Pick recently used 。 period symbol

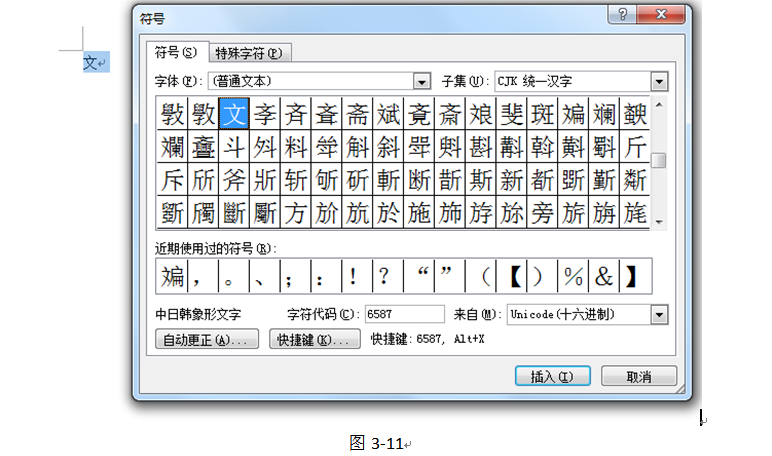click(x=233, y=276)
